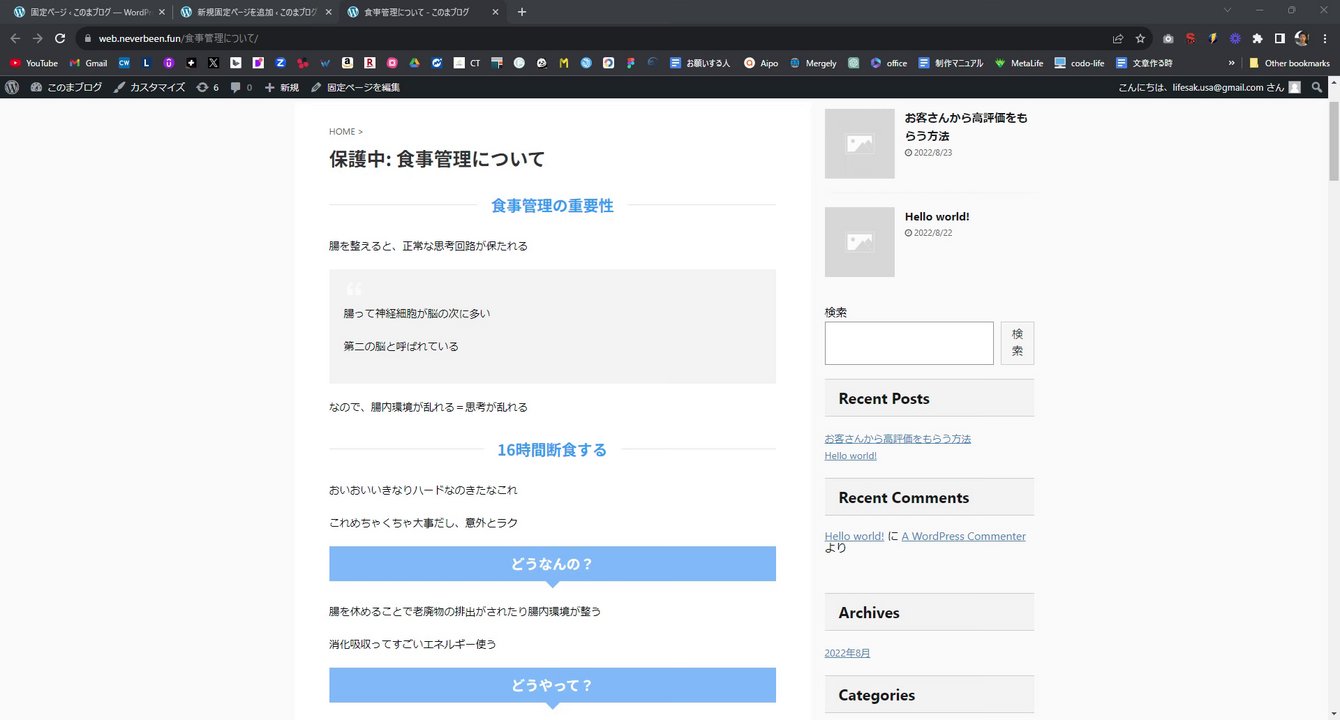Open the Amazon bookmark icon
This screenshot has width=1340, height=720.
pos(347,63)
